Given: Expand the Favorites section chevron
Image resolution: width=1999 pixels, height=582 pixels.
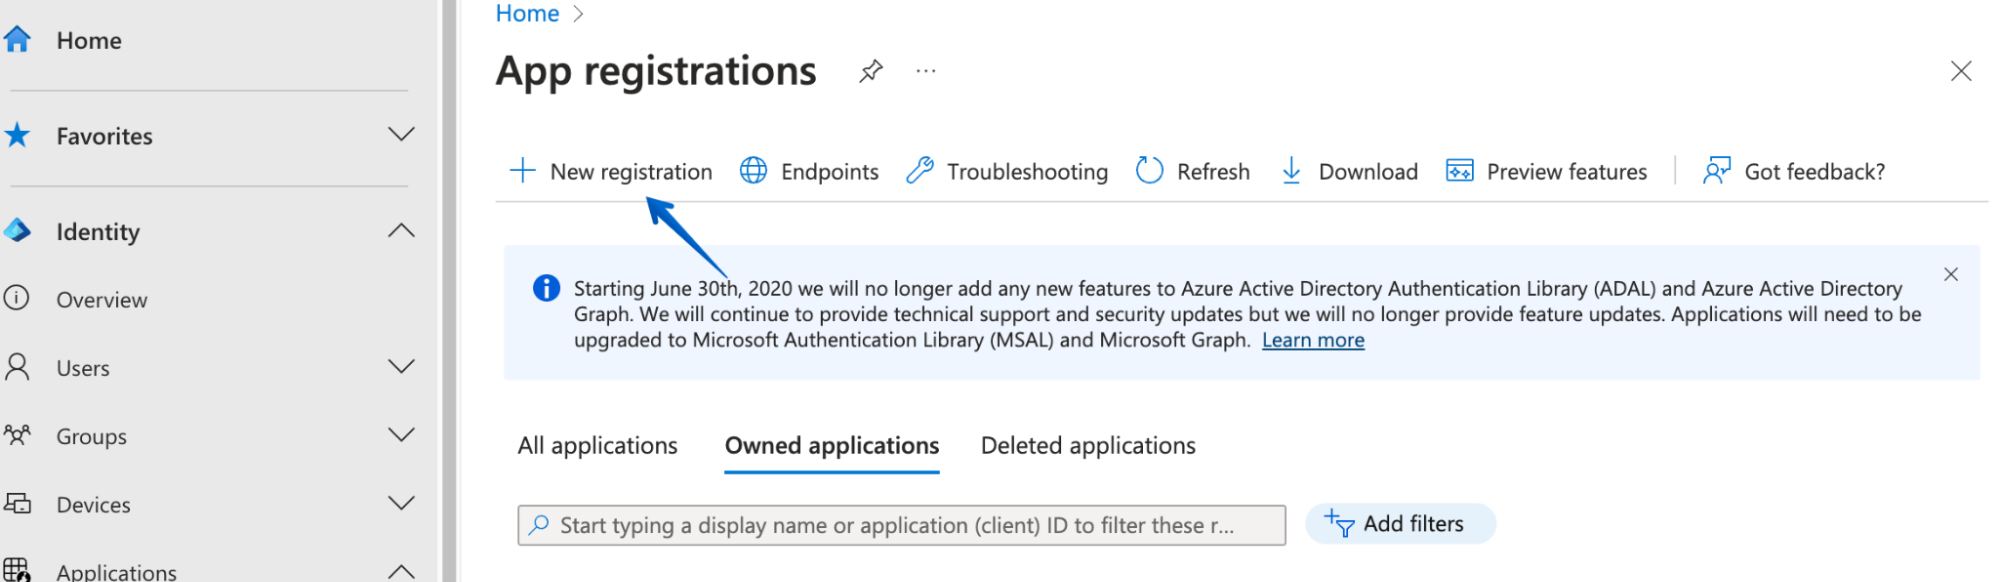Looking at the screenshot, I should pyautogui.click(x=401, y=135).
